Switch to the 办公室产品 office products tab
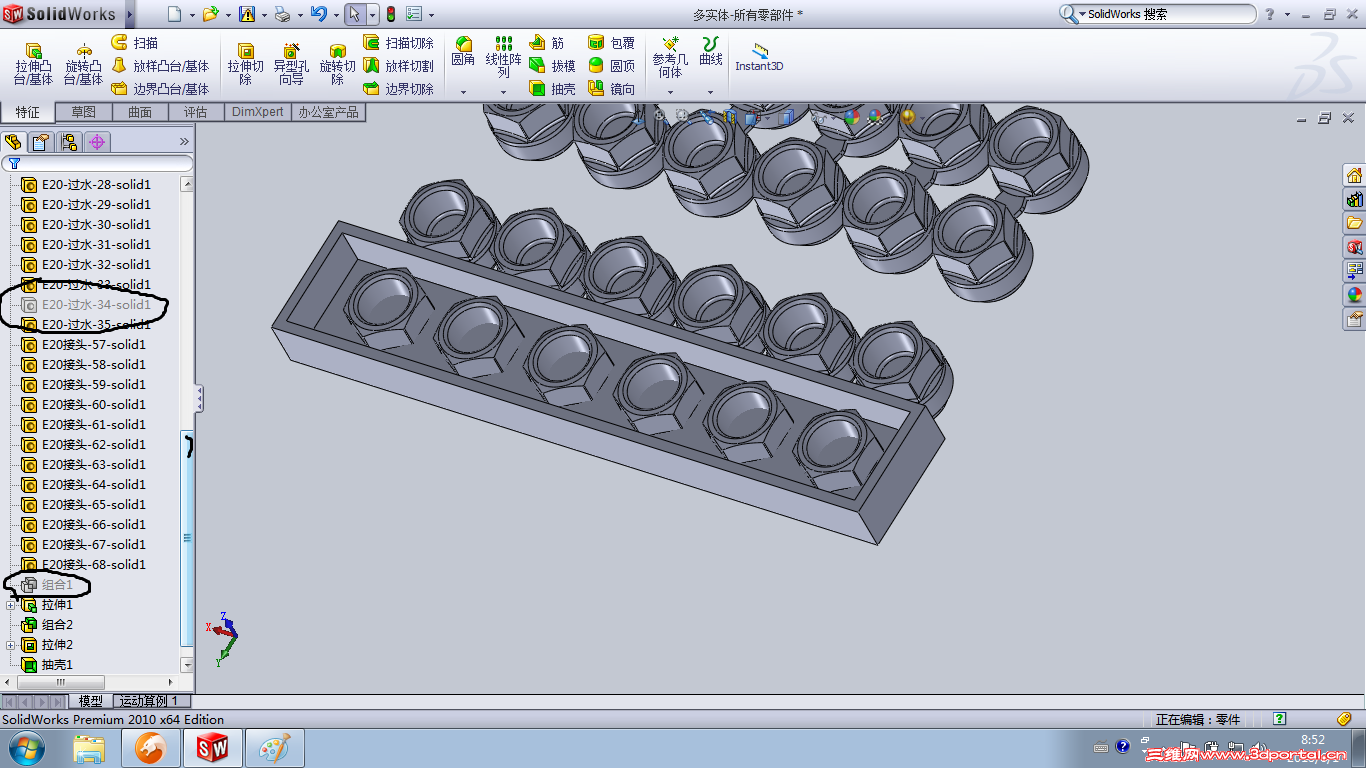Viewport: 1366px width, 768px height. click(328, 112)
